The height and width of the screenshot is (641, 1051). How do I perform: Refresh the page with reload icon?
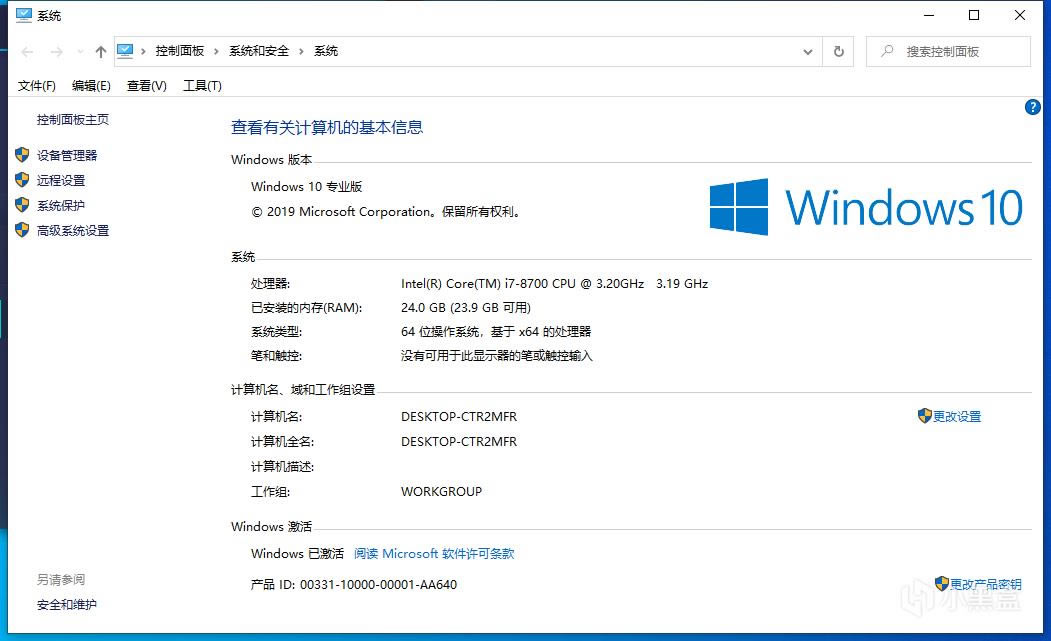coord(839,52)
